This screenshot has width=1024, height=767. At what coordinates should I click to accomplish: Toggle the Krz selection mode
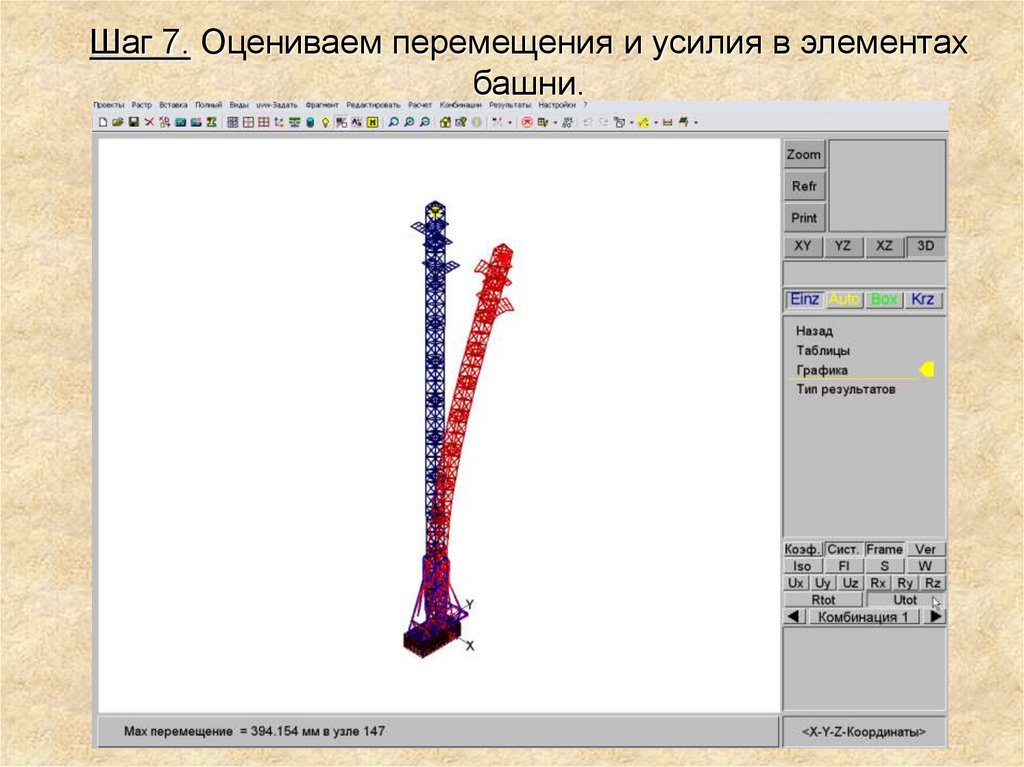pyautogui.click(x=923, y=299)
